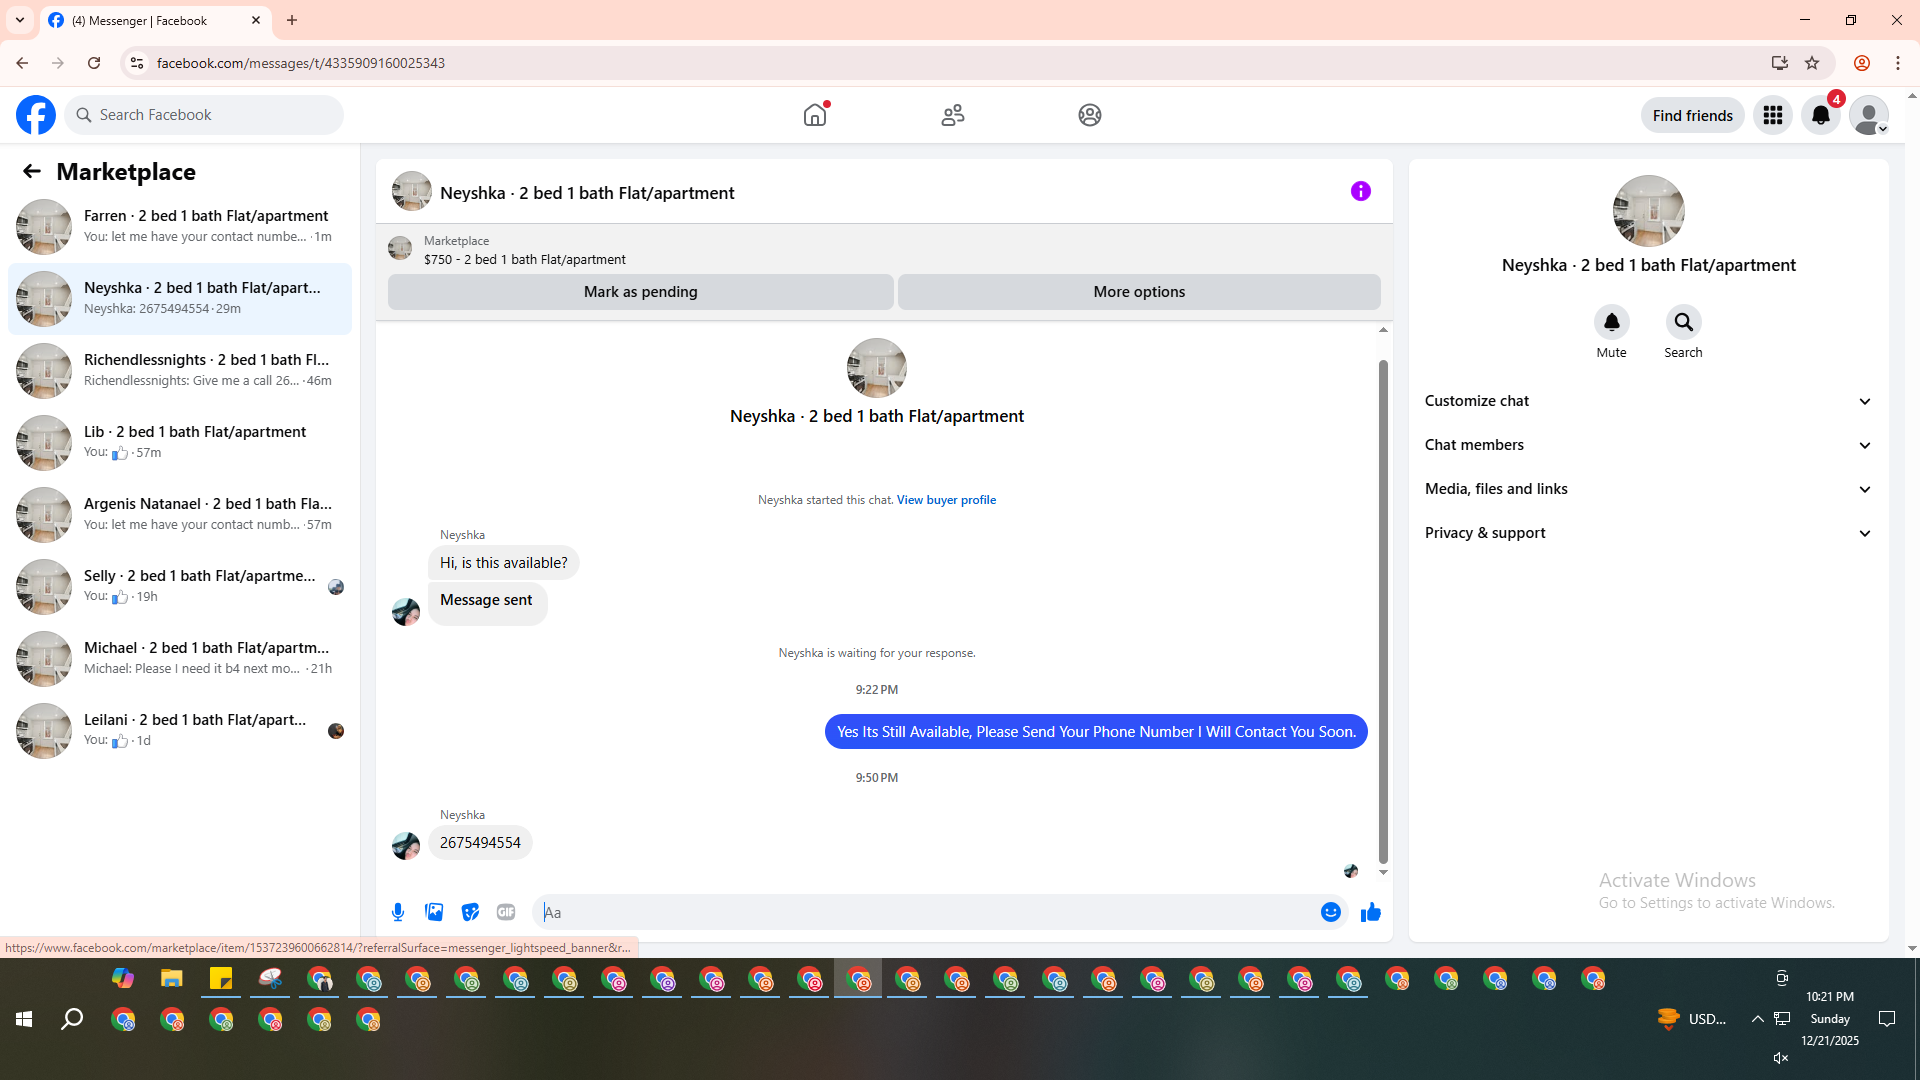Image resolution: width=1920 pixels, height=1080 pixels.
Task: Open View buyer profile link
Action: pyautogui.click(x=946, y=500)
